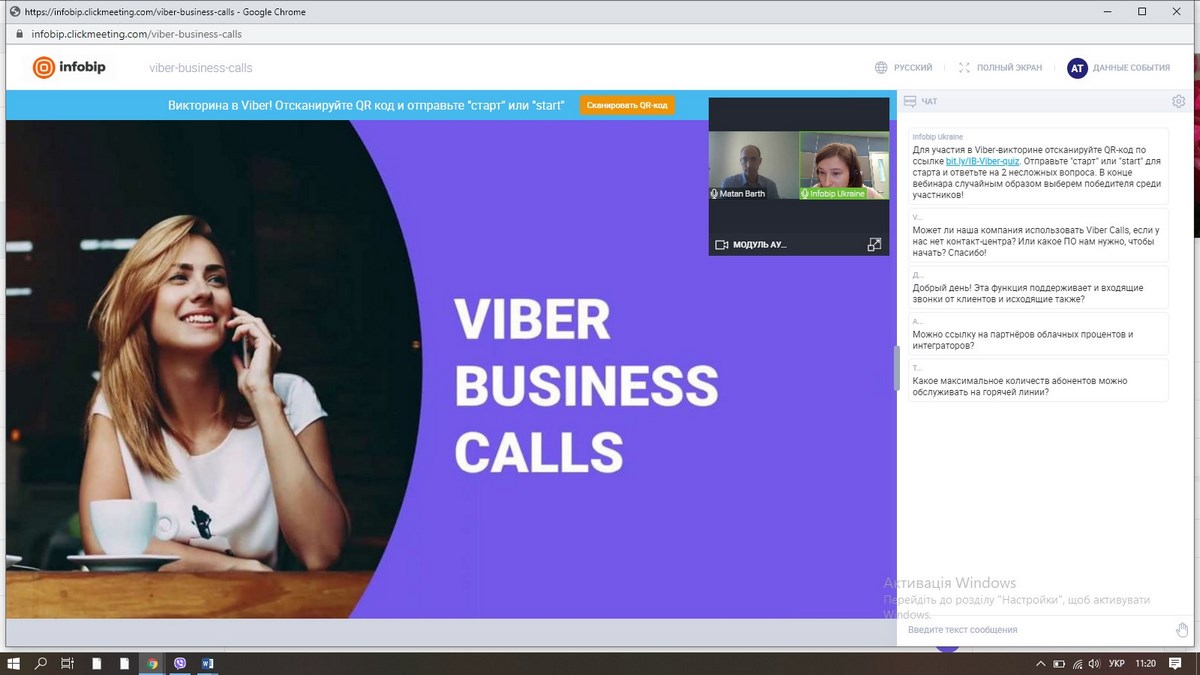Toggle Infobip Ukraine microphone indicator
1200x675 pixels.
pos(804,193)
